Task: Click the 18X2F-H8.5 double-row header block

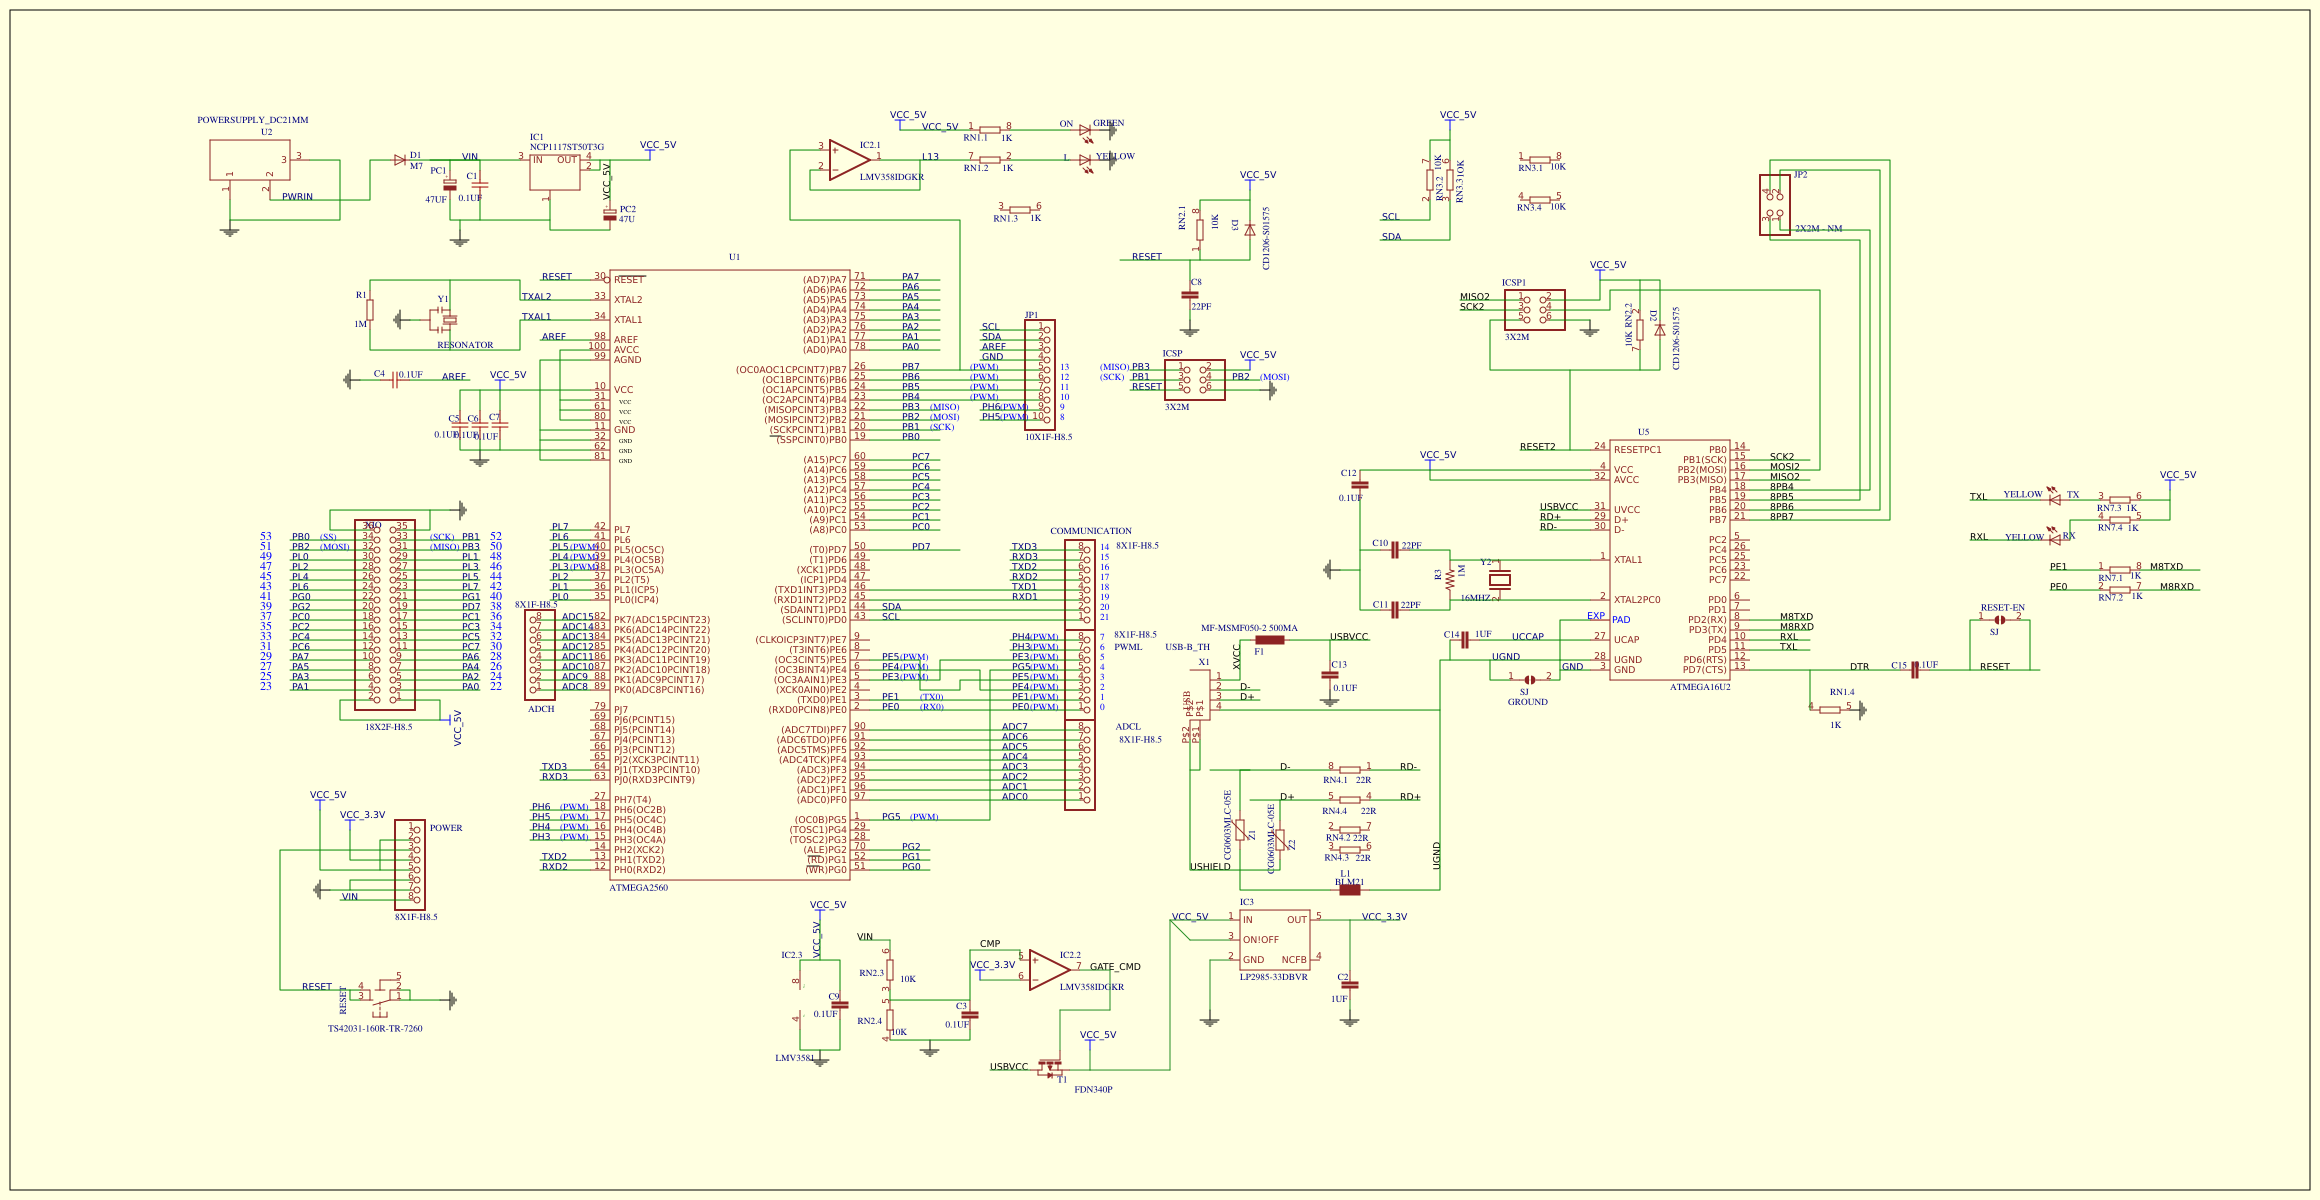Action: tap(384, 615)
